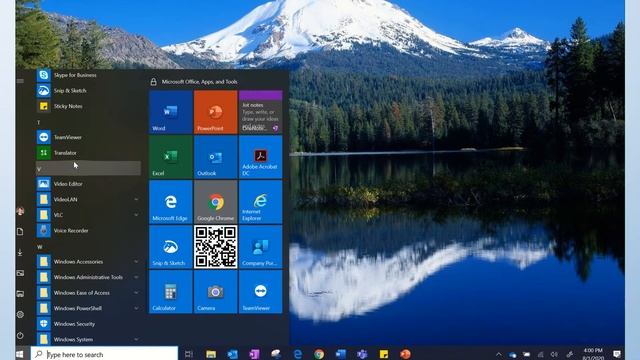Click the volume icon in system tray

(554, 354)
